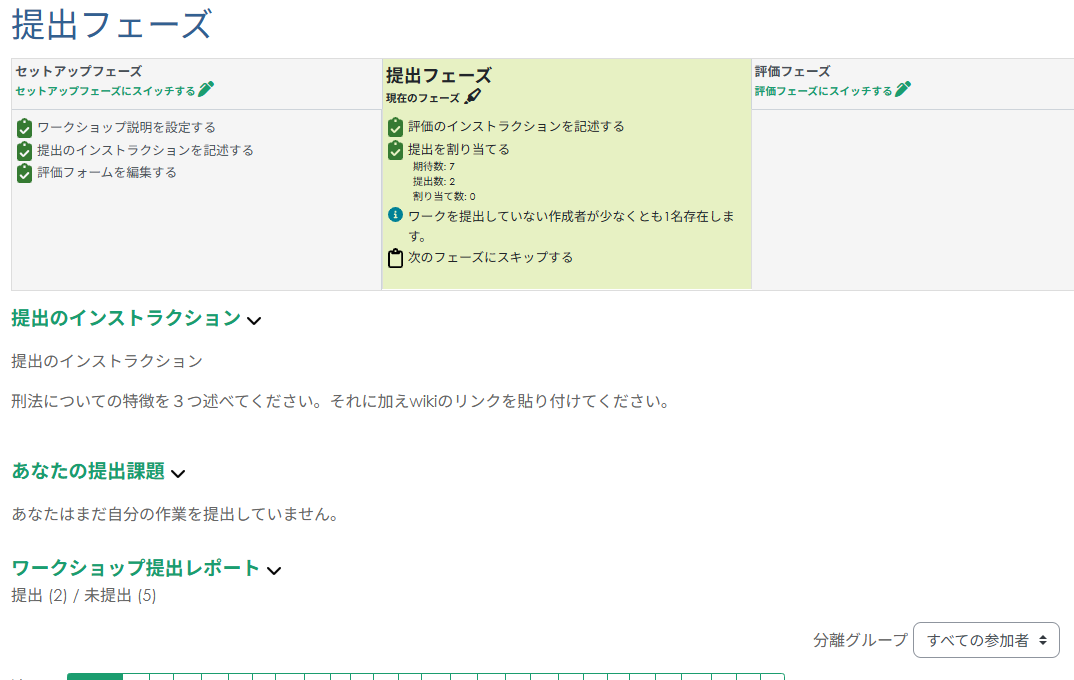Click the pencil icon beside セットアップフェーズにスイッチする
1074x680 pixels.
pos(208,89)
